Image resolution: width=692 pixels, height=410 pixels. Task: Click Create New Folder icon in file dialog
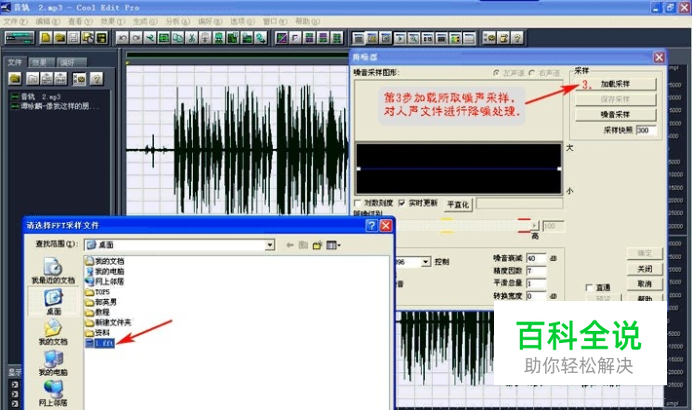coord(317,245)
